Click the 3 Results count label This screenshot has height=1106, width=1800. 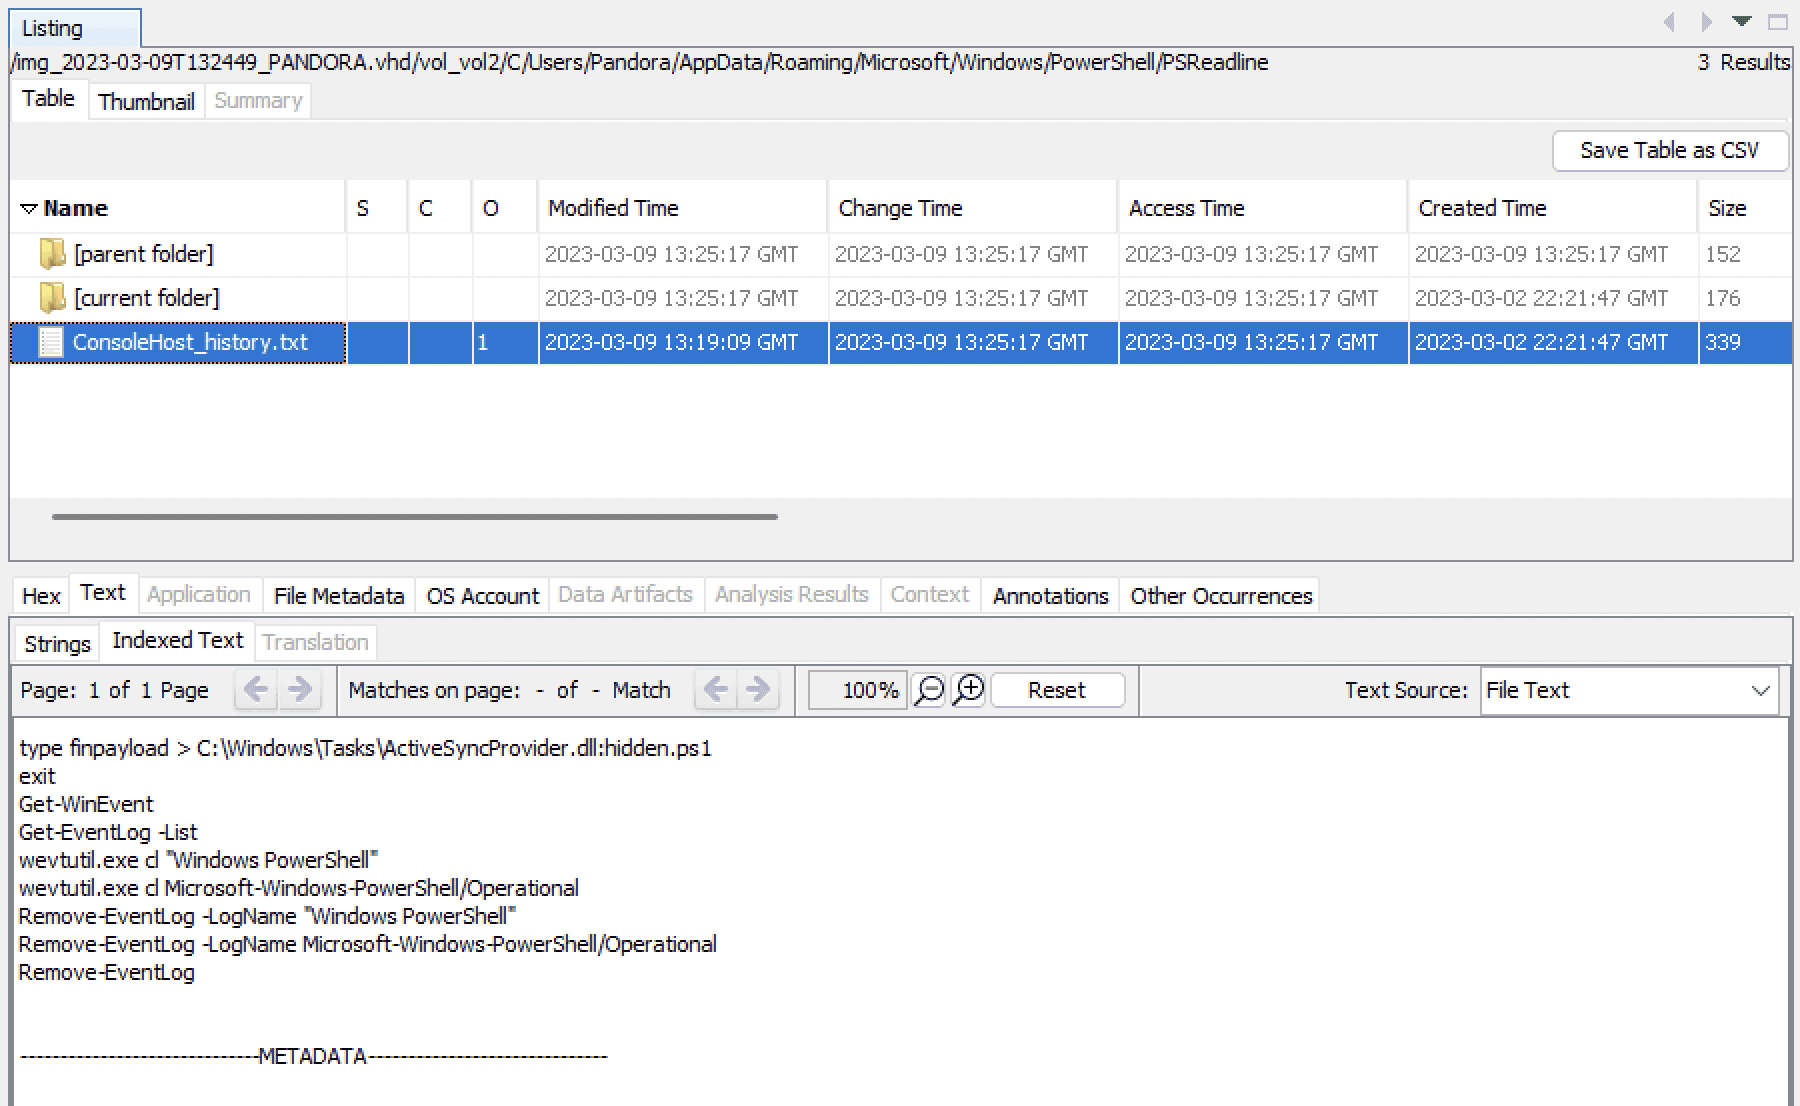point(1743,62)
